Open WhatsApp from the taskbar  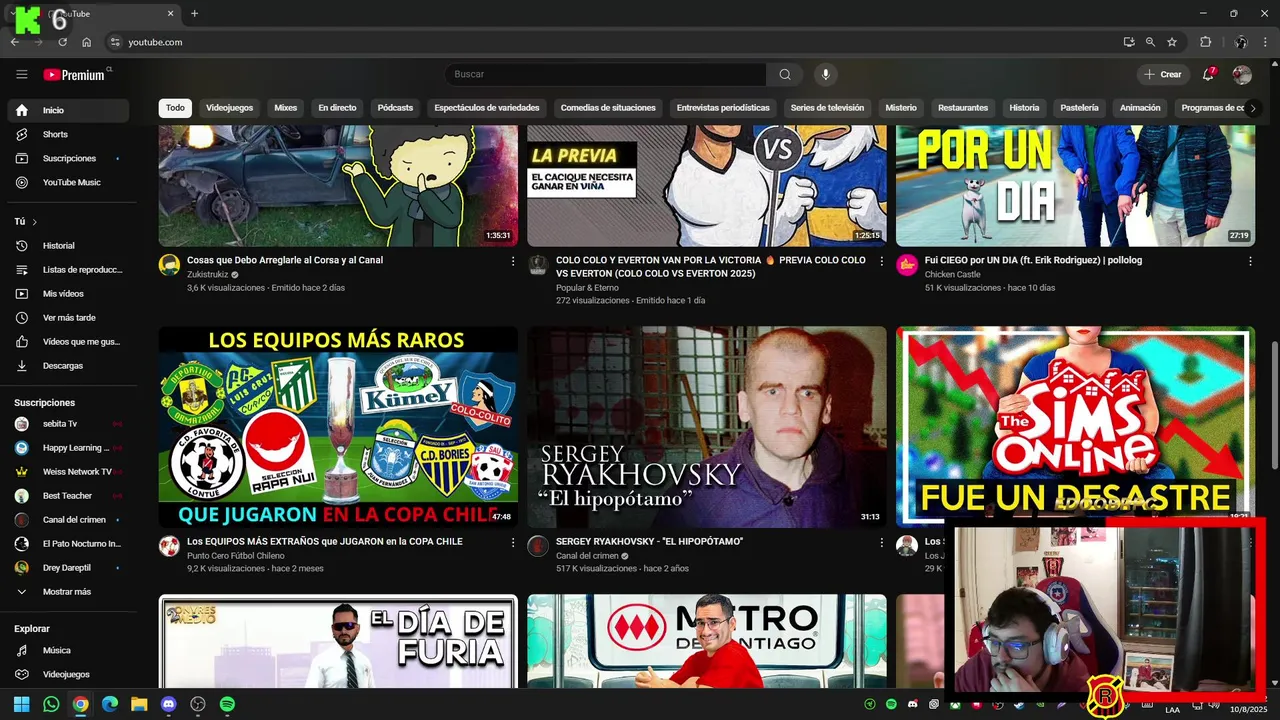[51, 704]
